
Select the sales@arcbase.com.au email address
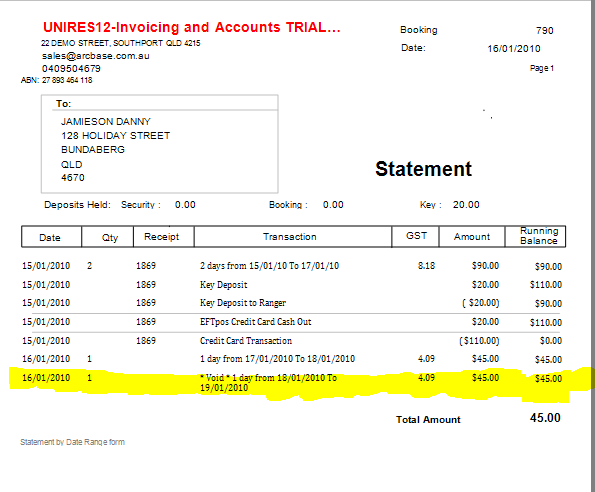tap(96, 56)
